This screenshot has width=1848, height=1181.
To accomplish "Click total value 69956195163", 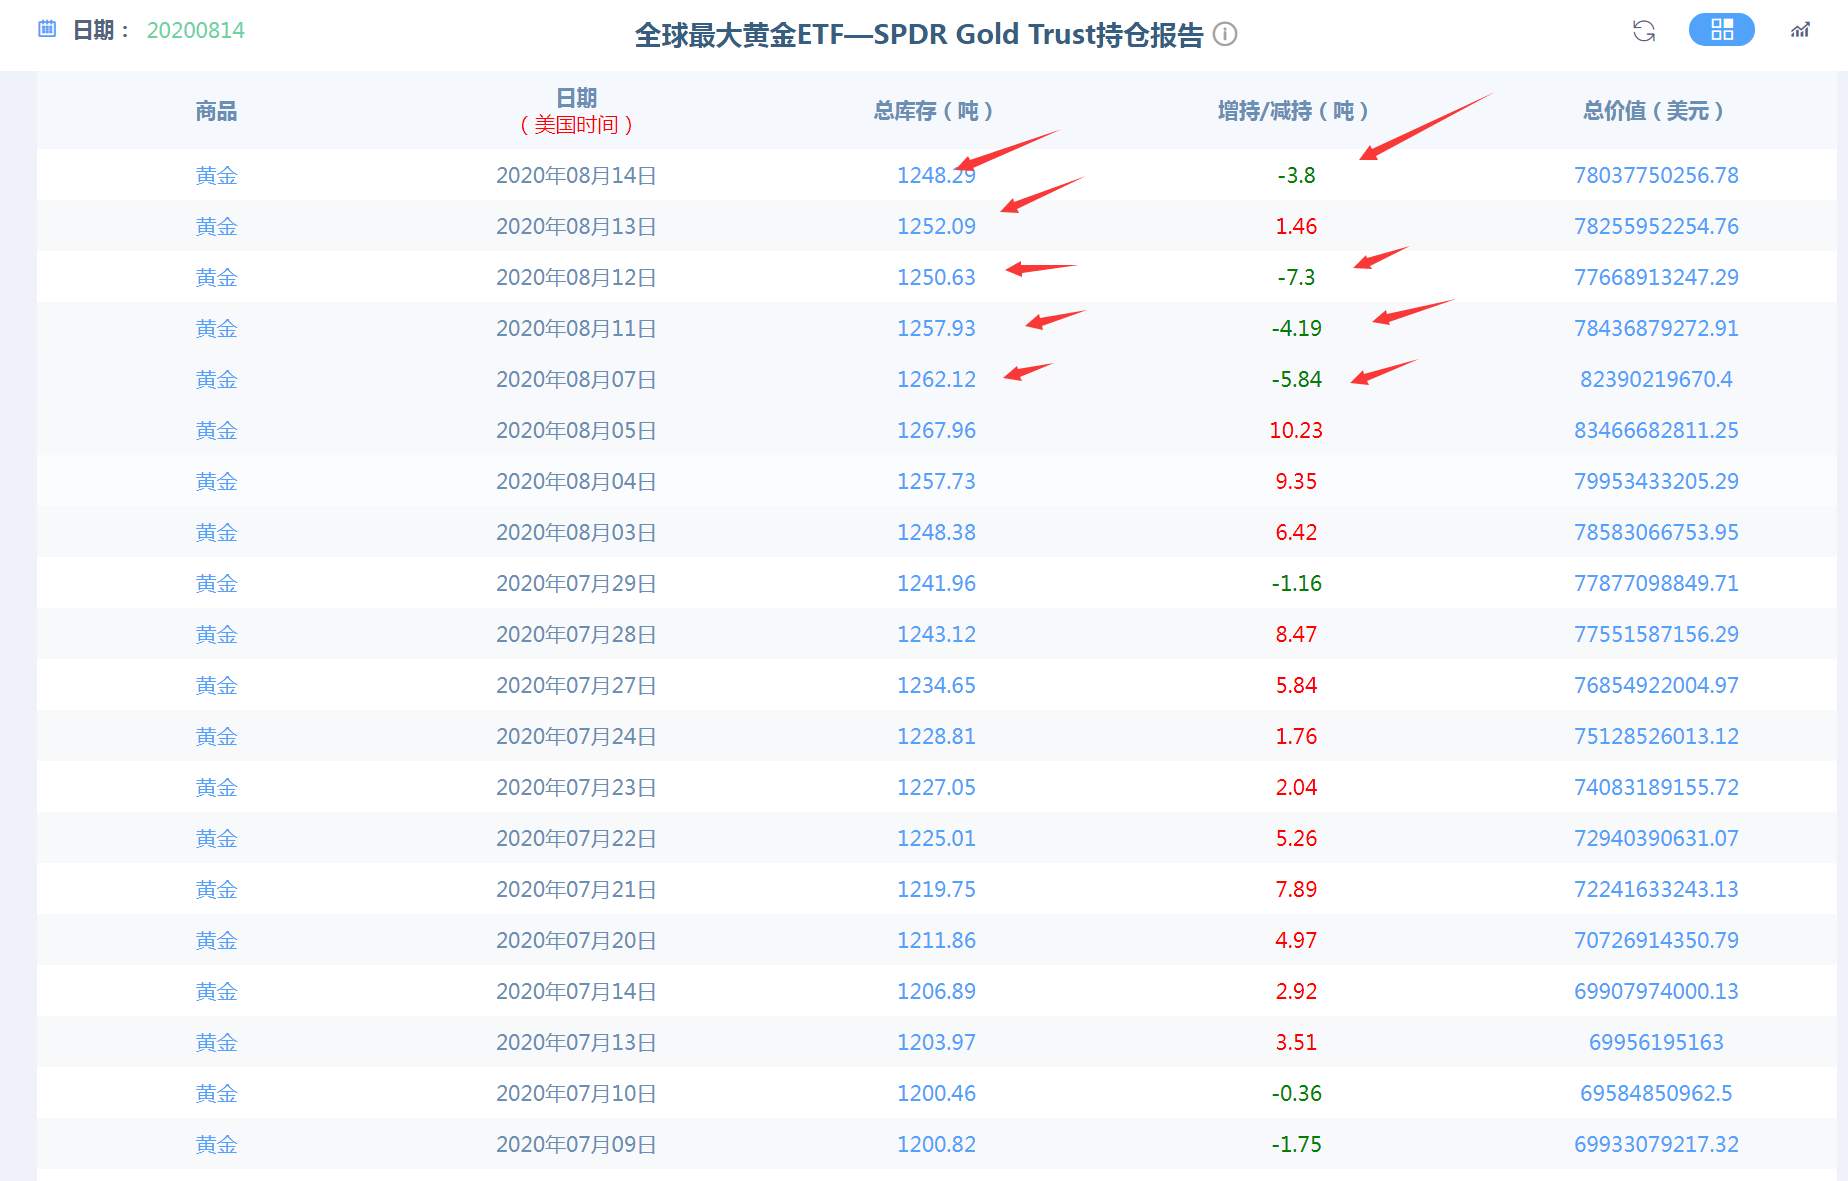I will (x=1656, y=1043).
